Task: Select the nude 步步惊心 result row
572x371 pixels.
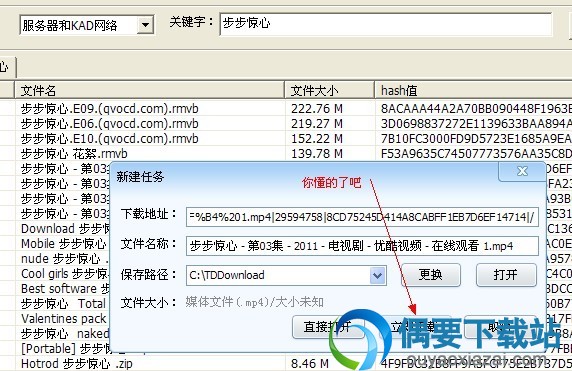Action: [65, 259]
